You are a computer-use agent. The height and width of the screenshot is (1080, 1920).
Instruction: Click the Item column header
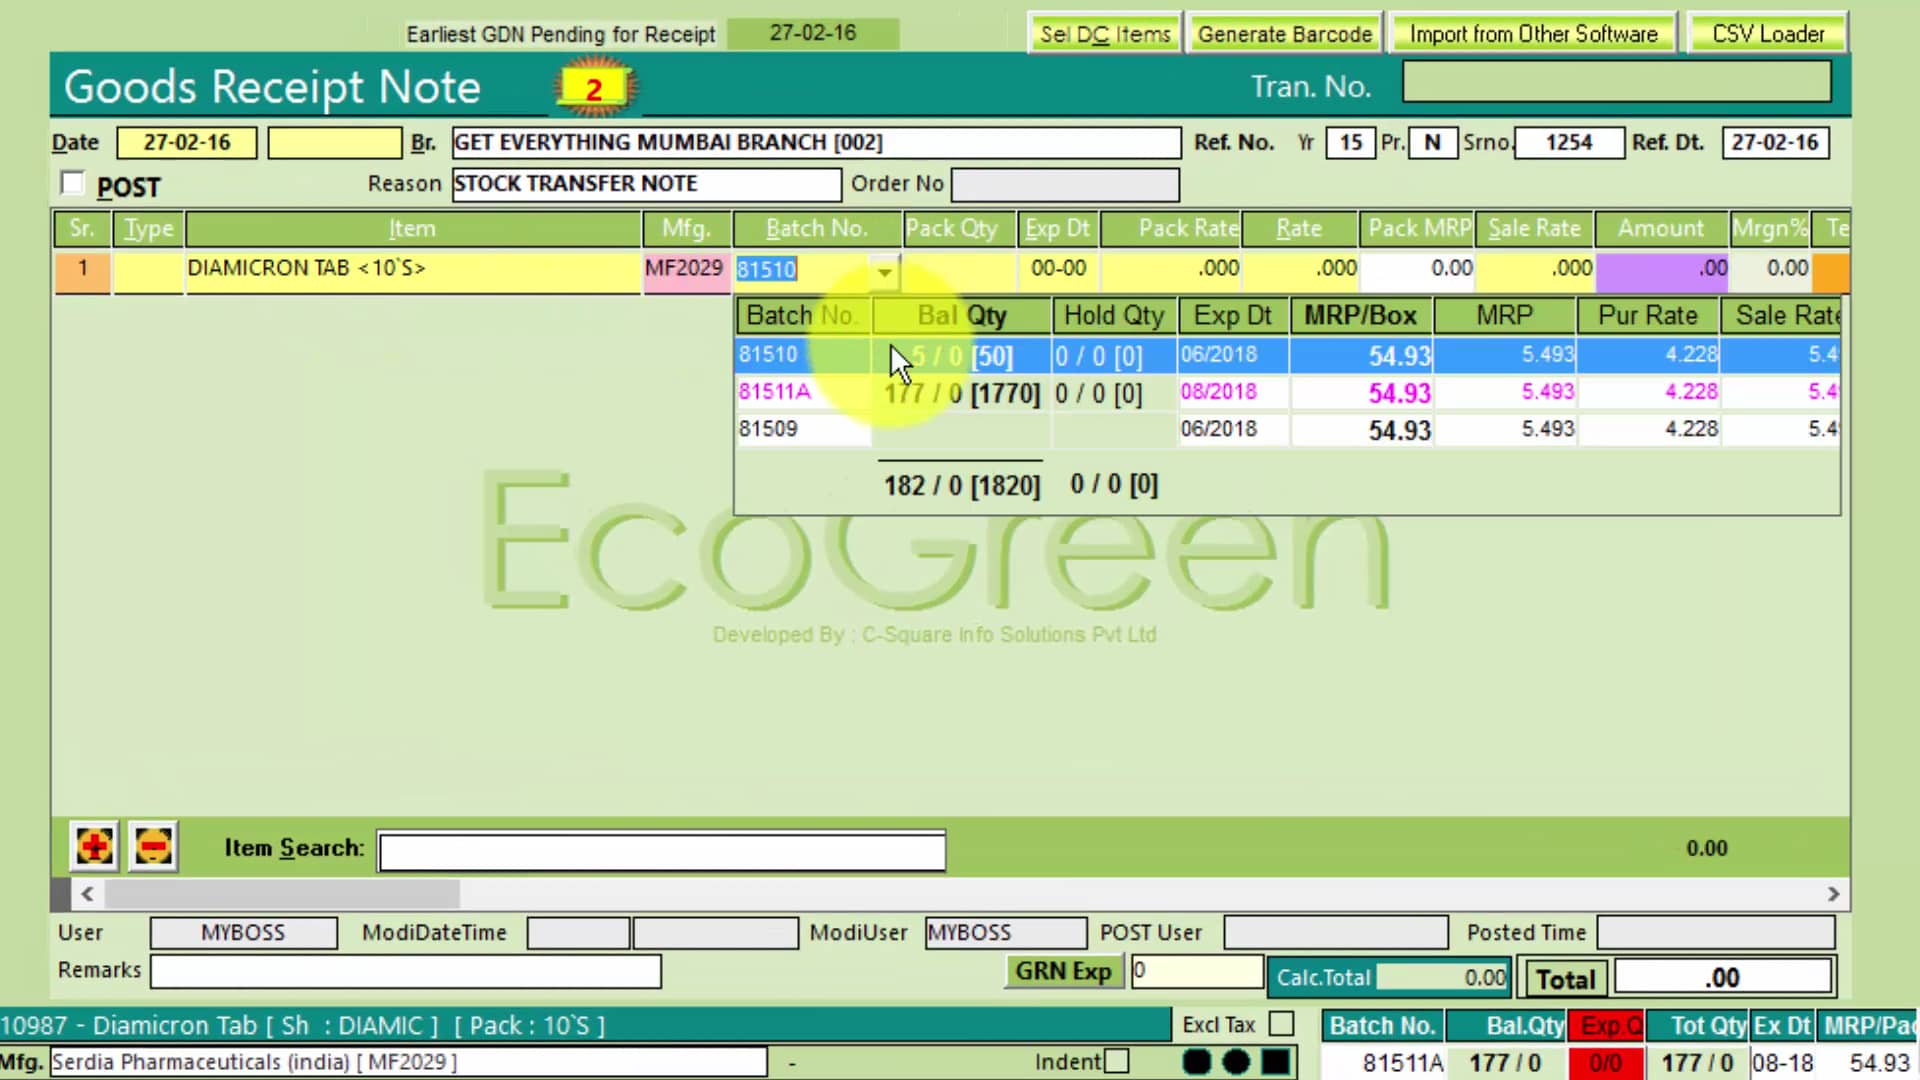point(412,229)
